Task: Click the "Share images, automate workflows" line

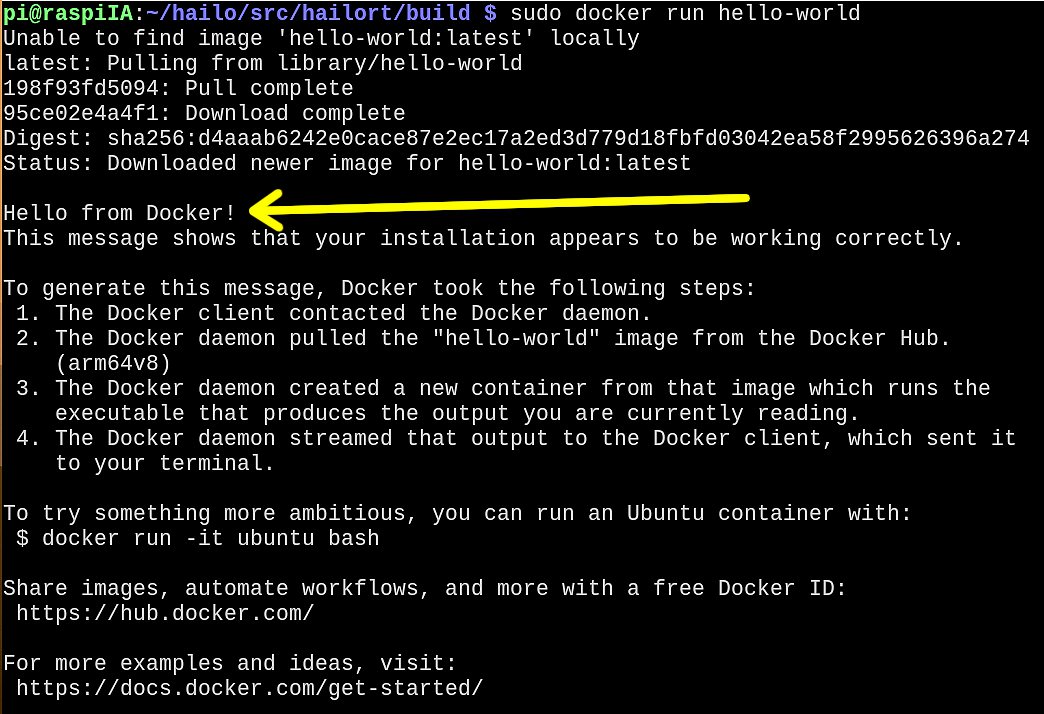Action: 424,588
